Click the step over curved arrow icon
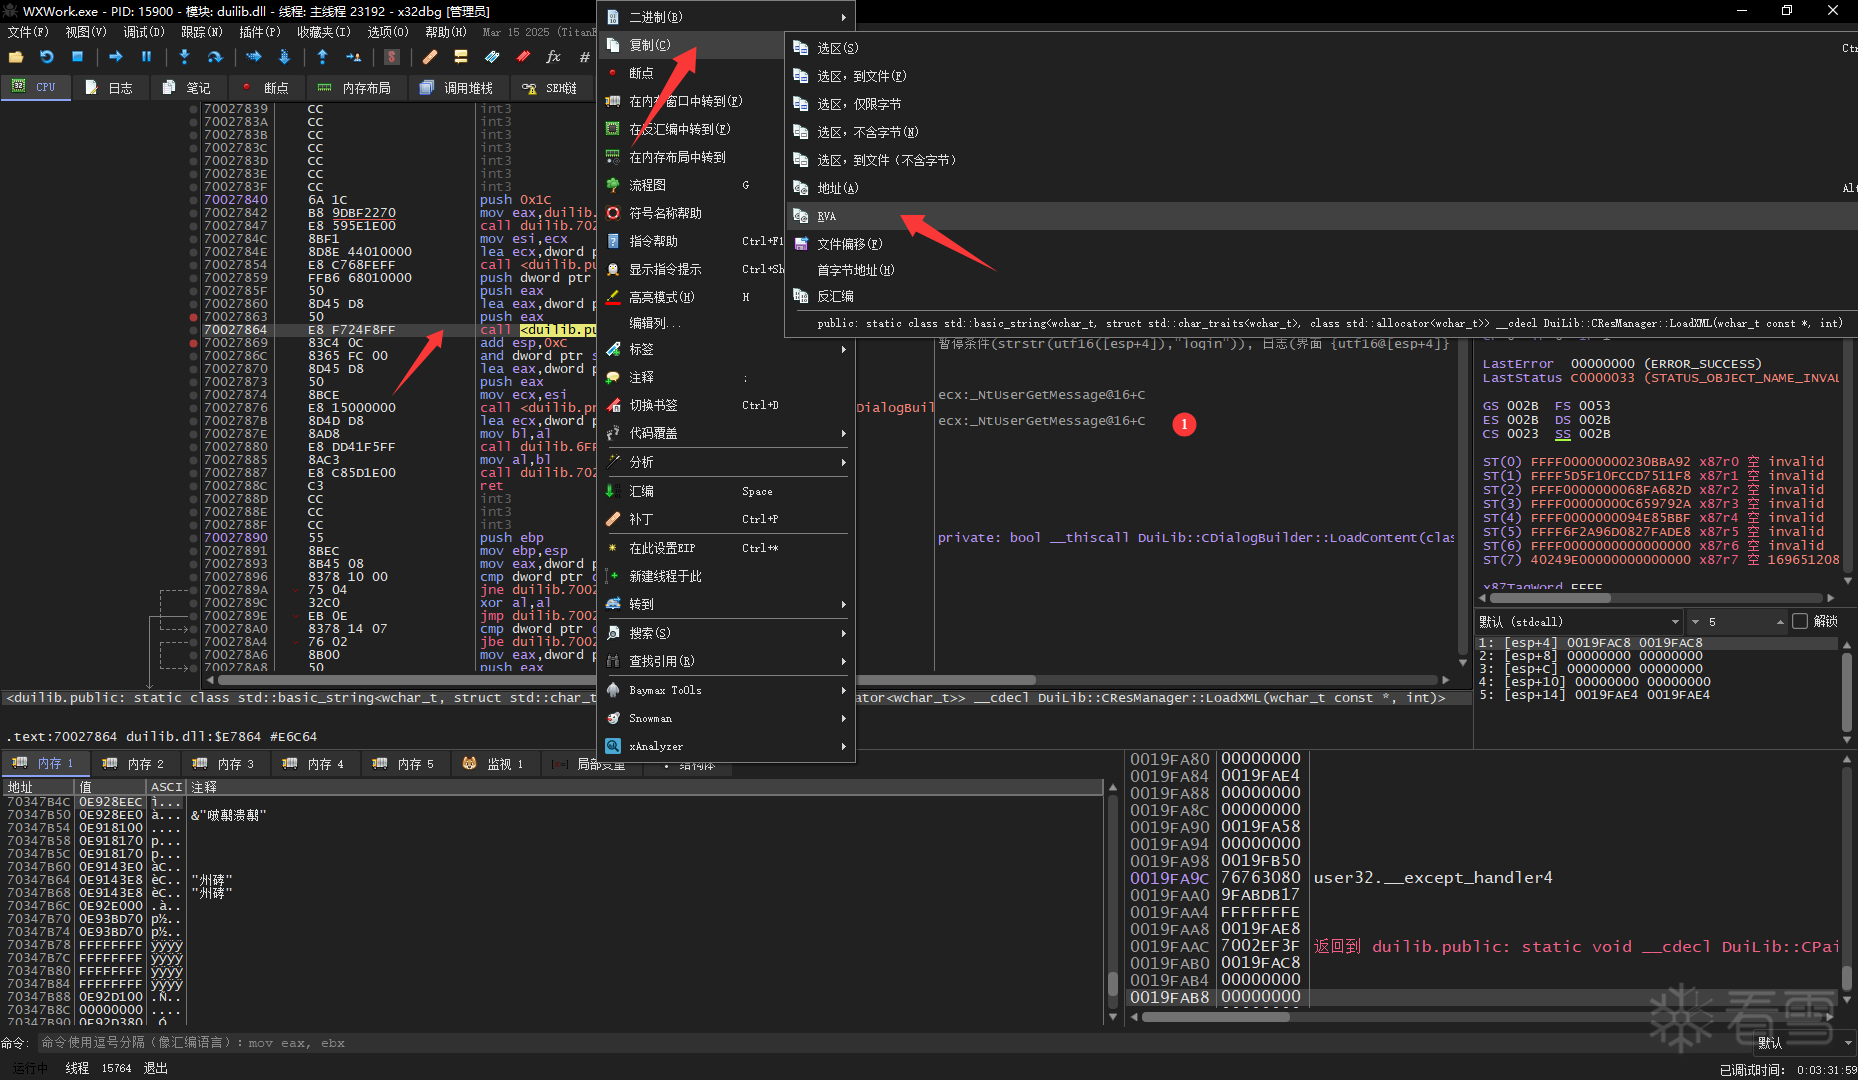Viewport: 1858px width, 1080px height. (x=214, y=57)
